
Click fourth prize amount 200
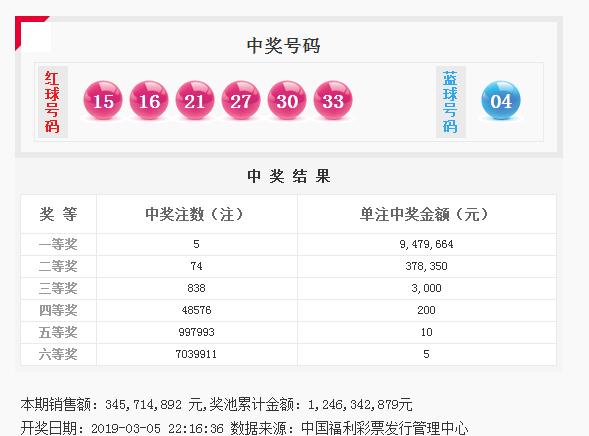click(426, 310)
